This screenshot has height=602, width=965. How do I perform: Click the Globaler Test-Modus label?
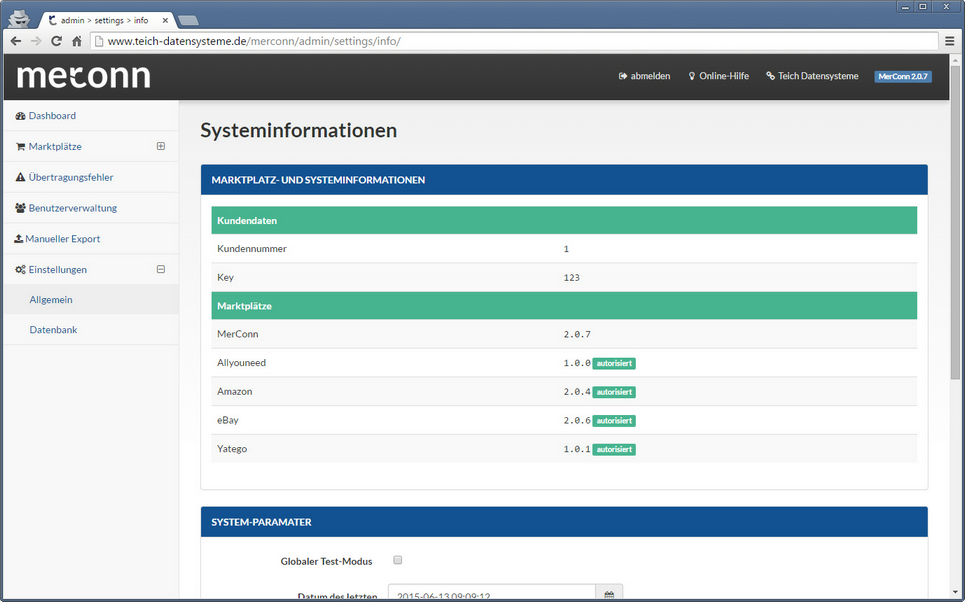tap(326, 561)
